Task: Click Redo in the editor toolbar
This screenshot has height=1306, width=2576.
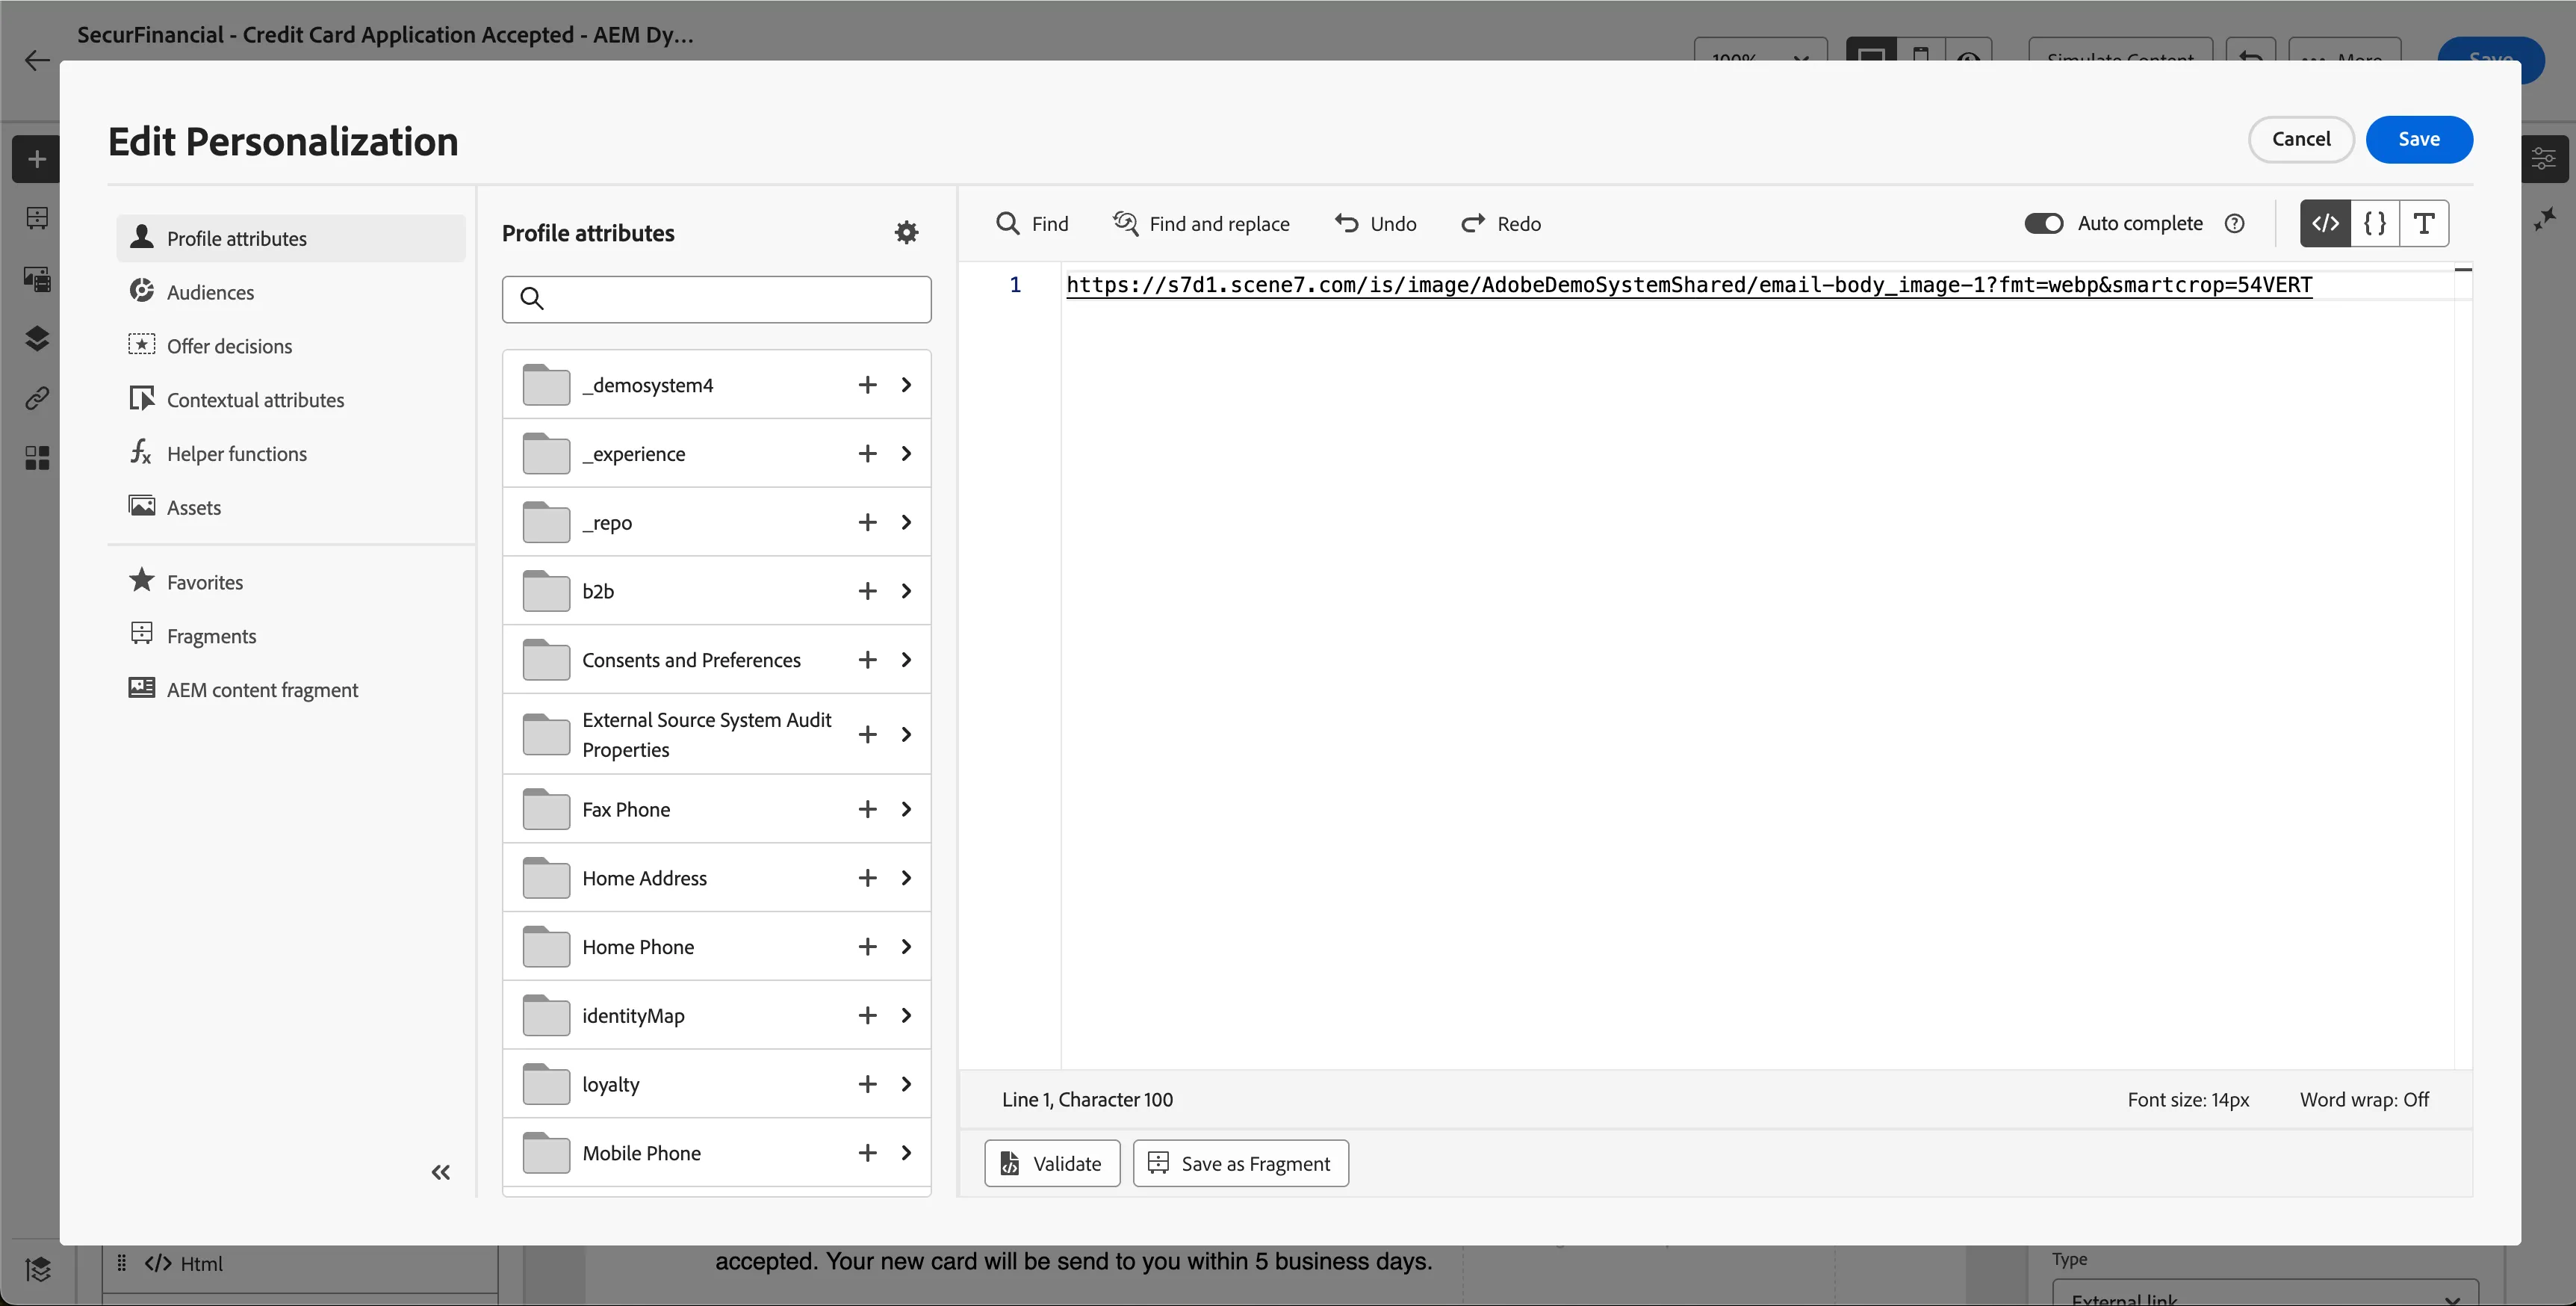Action: coord(1501,224)
